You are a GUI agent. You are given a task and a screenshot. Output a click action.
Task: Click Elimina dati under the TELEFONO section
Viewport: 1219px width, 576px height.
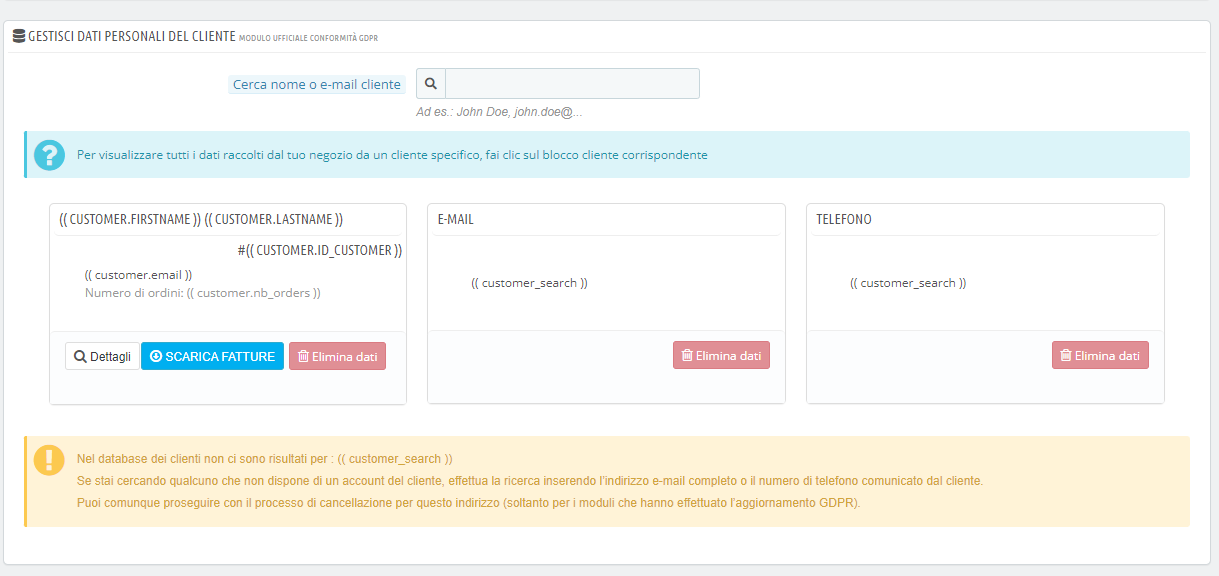[1100, 355]
